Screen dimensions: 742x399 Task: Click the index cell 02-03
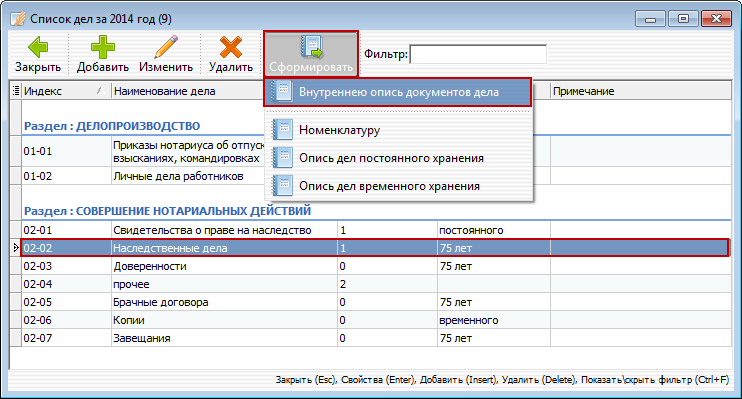click(66, 266)
